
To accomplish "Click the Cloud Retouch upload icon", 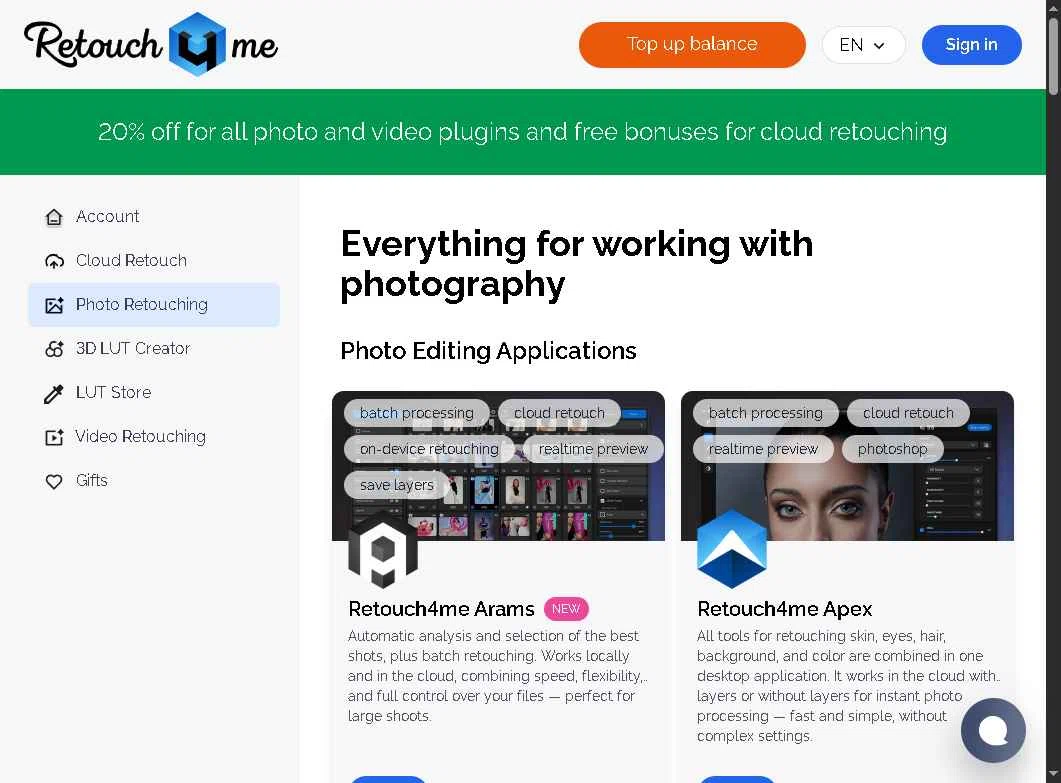I will click(54, 261).
